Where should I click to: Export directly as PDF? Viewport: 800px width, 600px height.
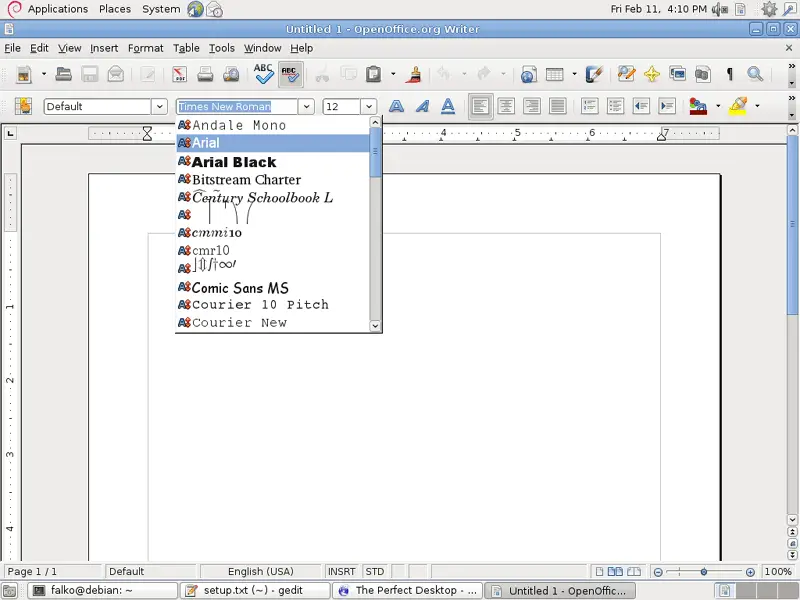pos(179,74)
